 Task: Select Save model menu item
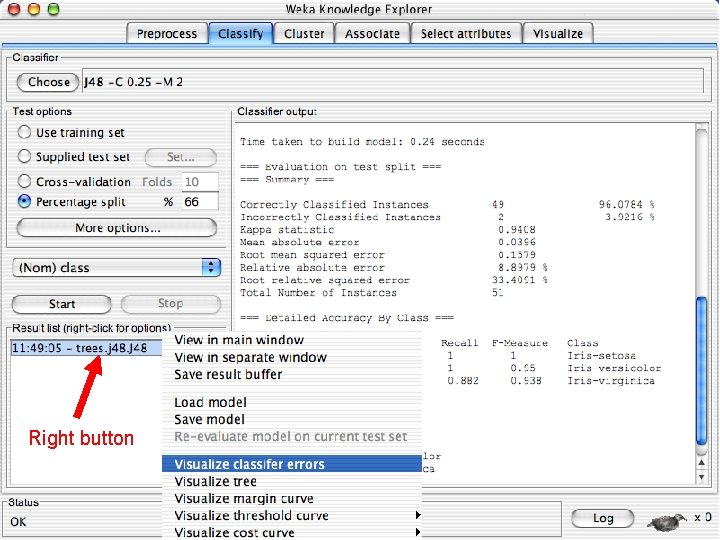[x=292, y=419]
